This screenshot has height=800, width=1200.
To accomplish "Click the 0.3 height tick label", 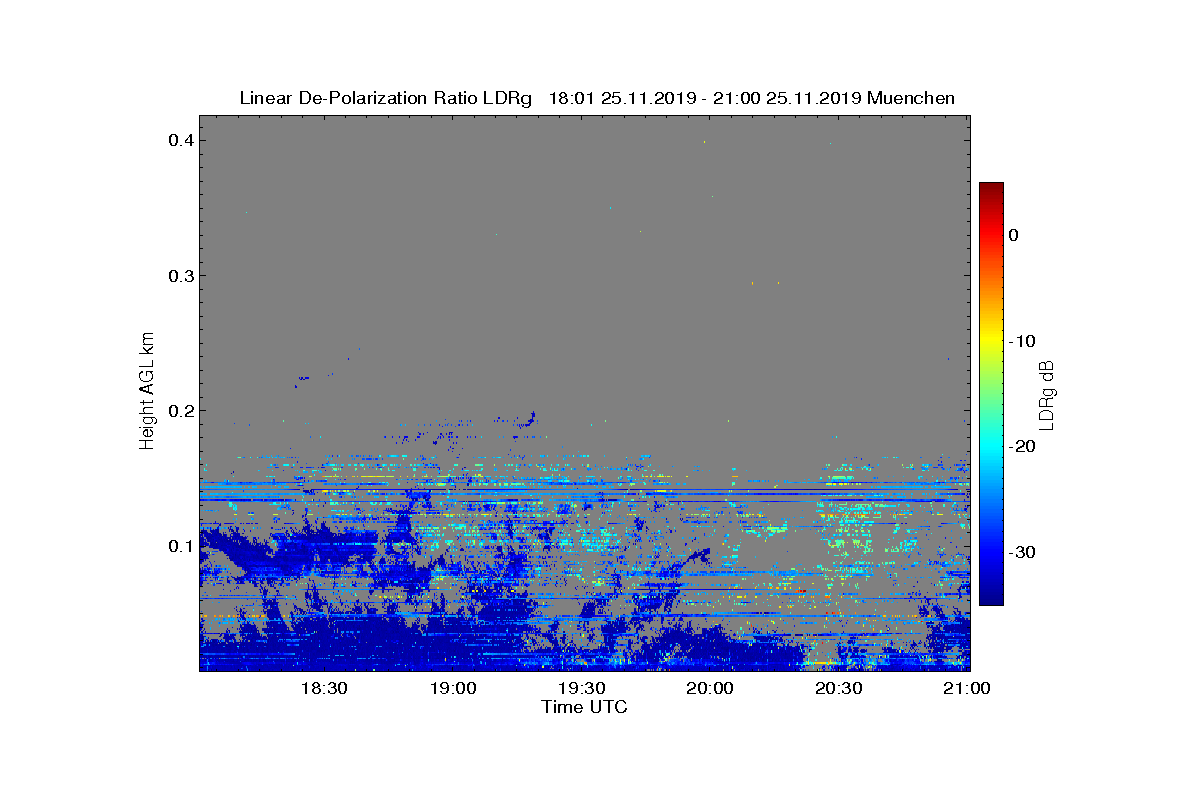I will click(179, 275).
